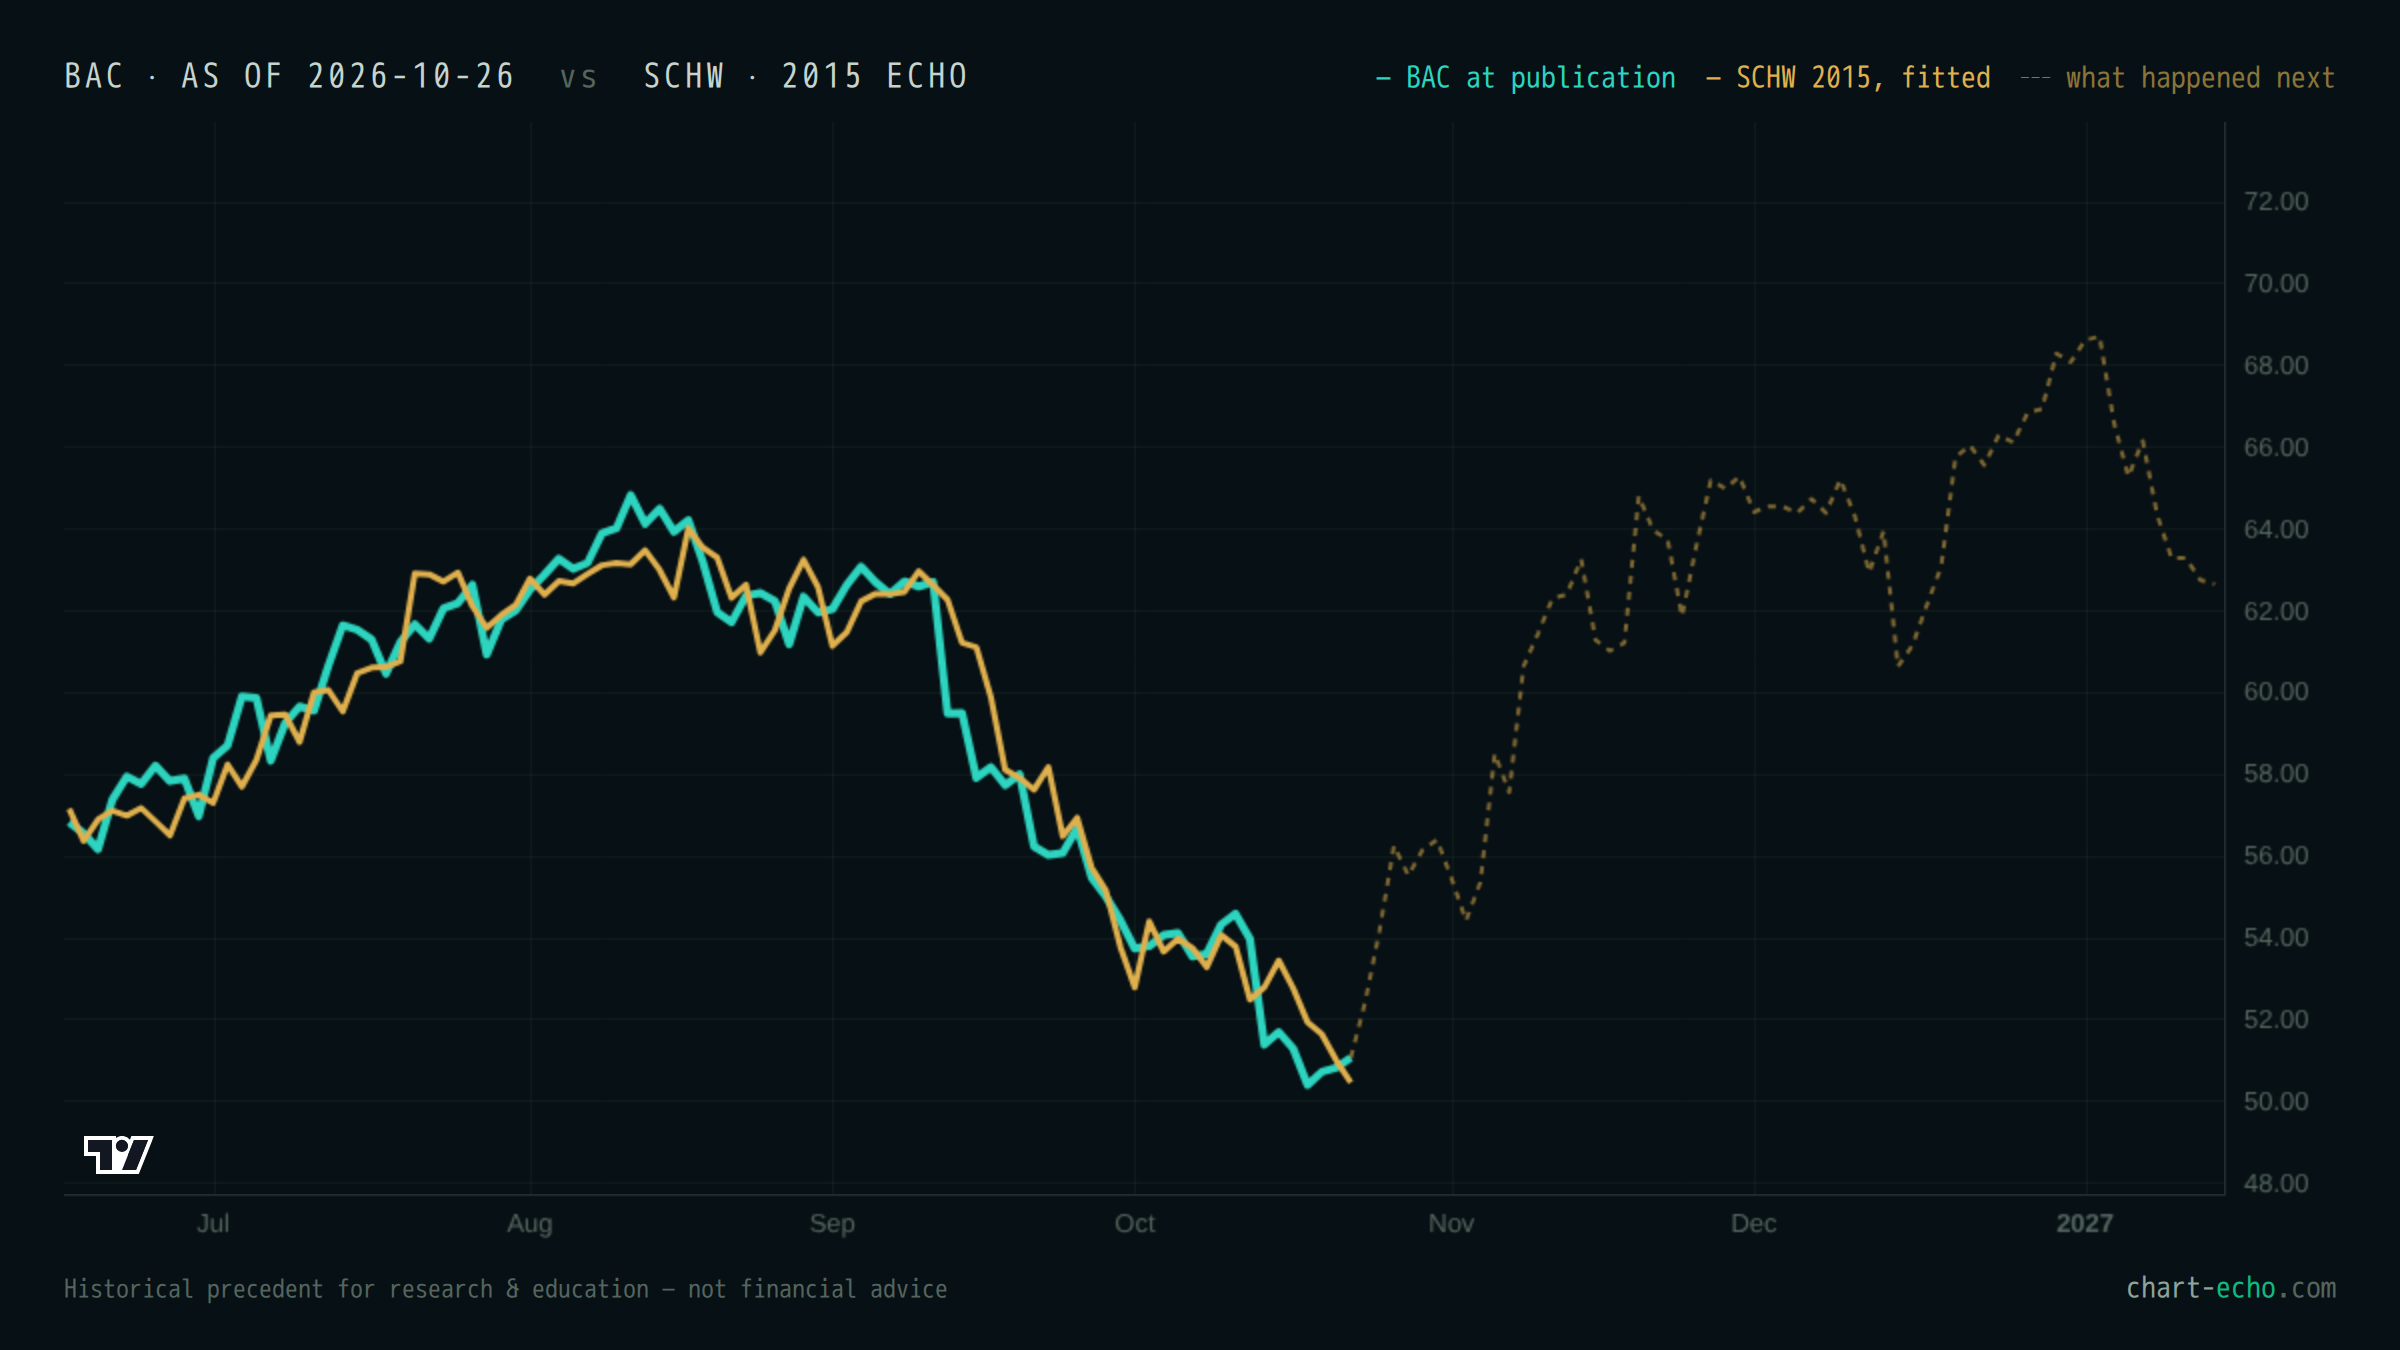Select the 'BAC at publication' legend entry

(1526, 78)
